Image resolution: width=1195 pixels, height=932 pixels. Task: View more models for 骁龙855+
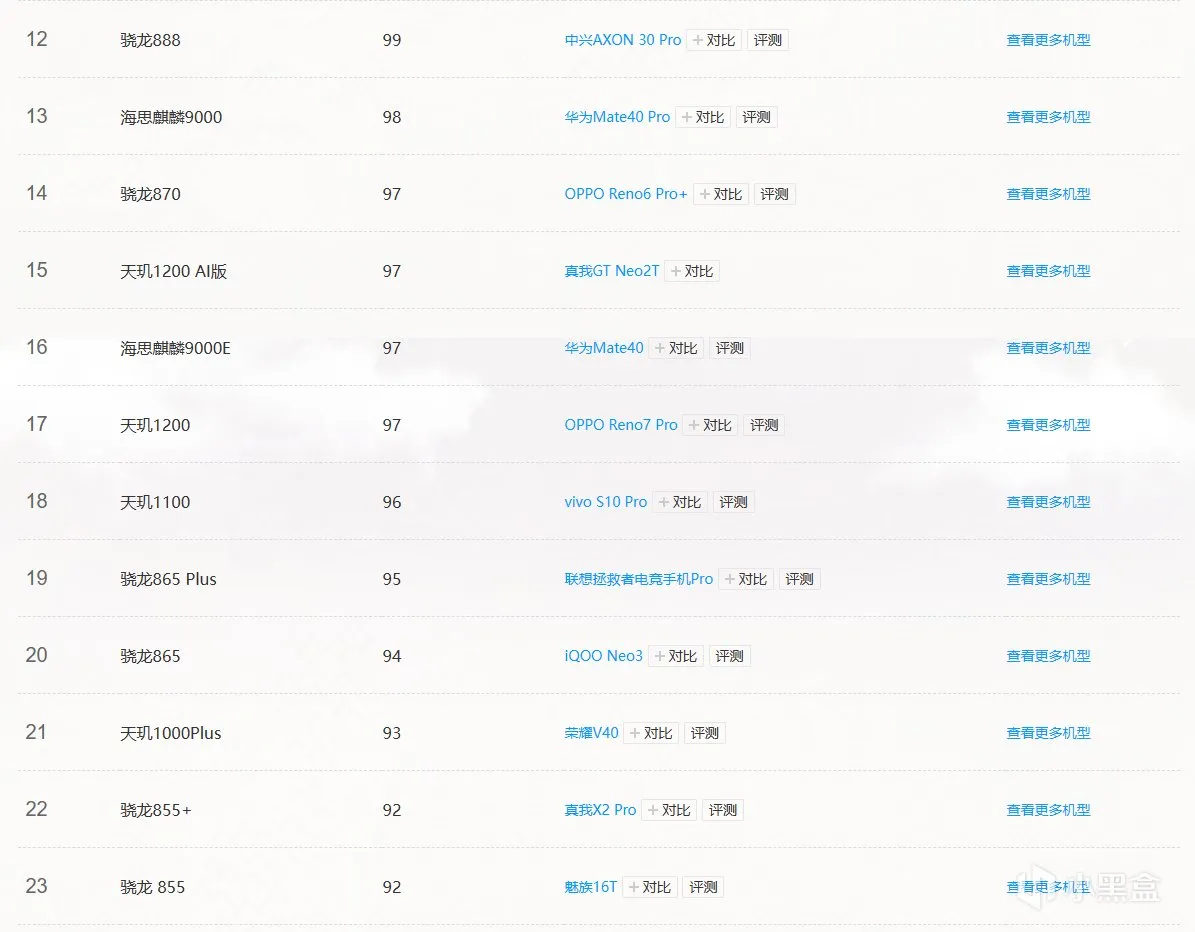1048,810
